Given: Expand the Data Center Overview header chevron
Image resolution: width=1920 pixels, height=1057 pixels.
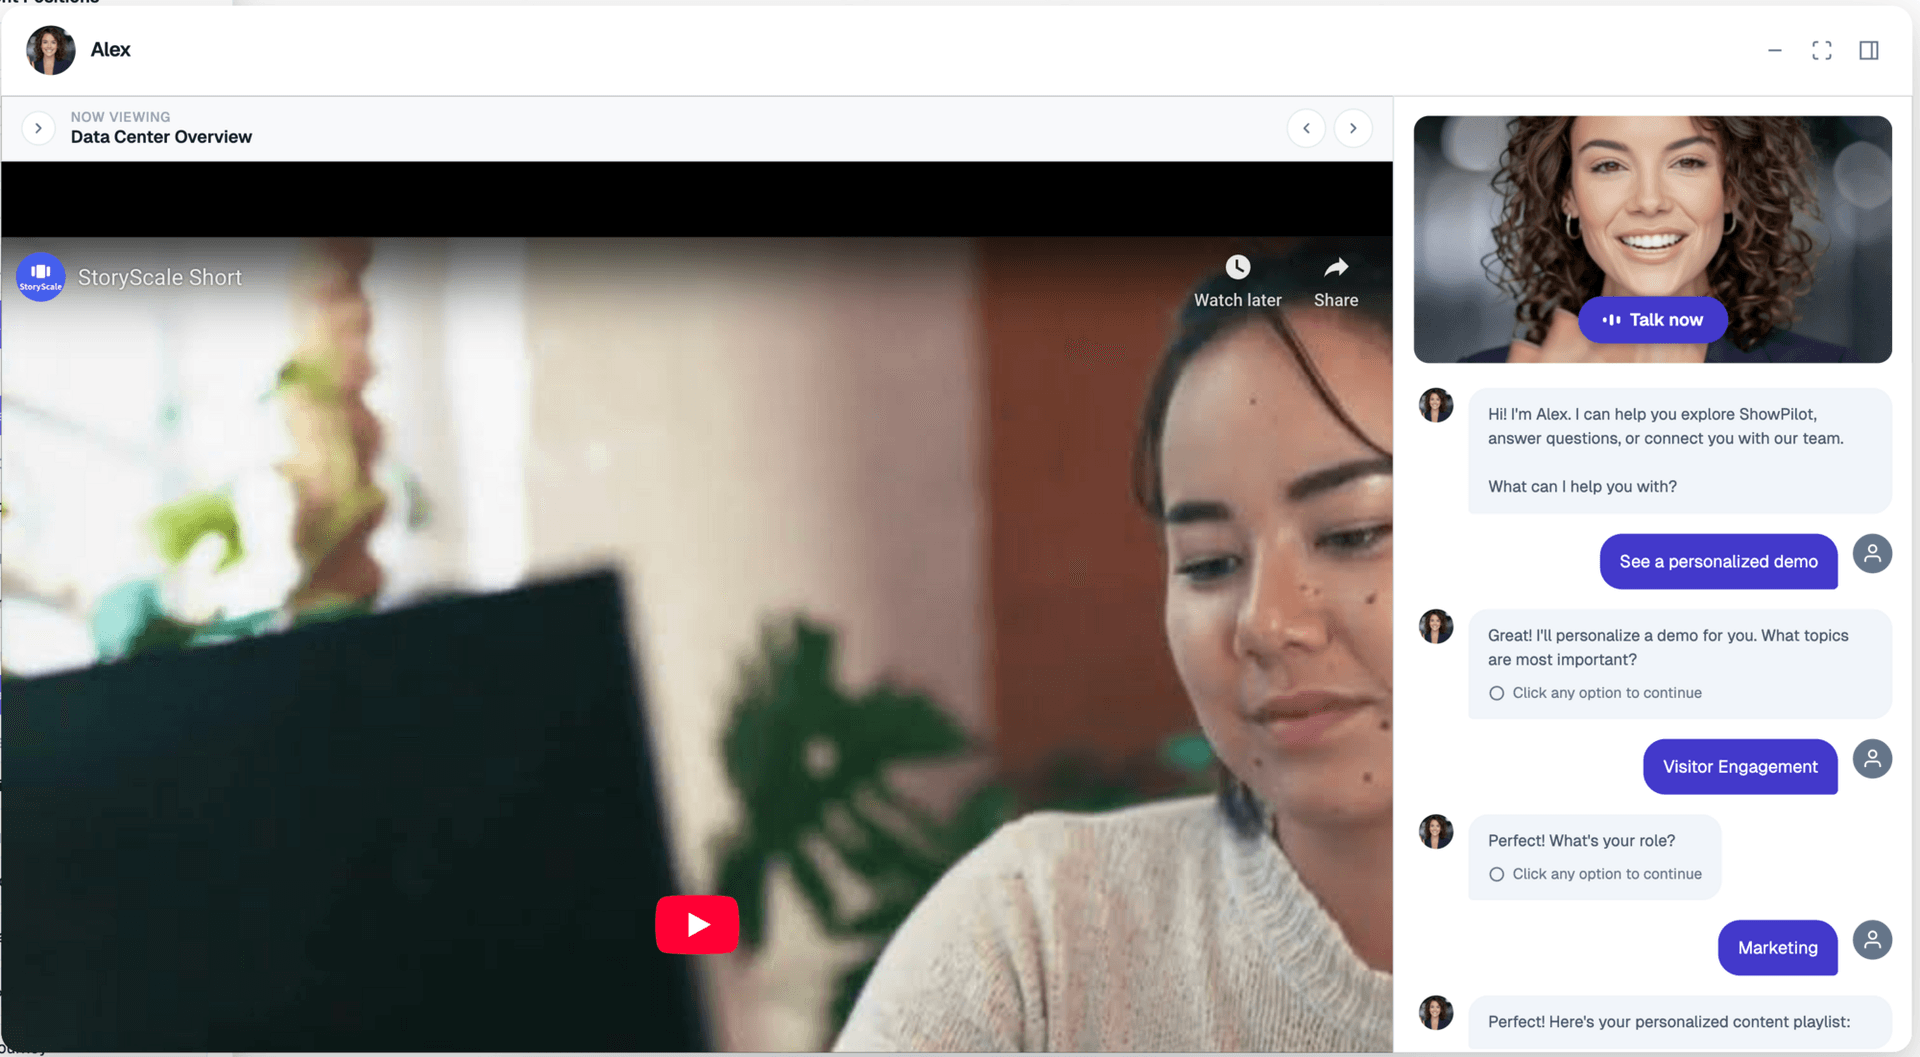Looking at the screenshot, I should click(x=38, y=128).
